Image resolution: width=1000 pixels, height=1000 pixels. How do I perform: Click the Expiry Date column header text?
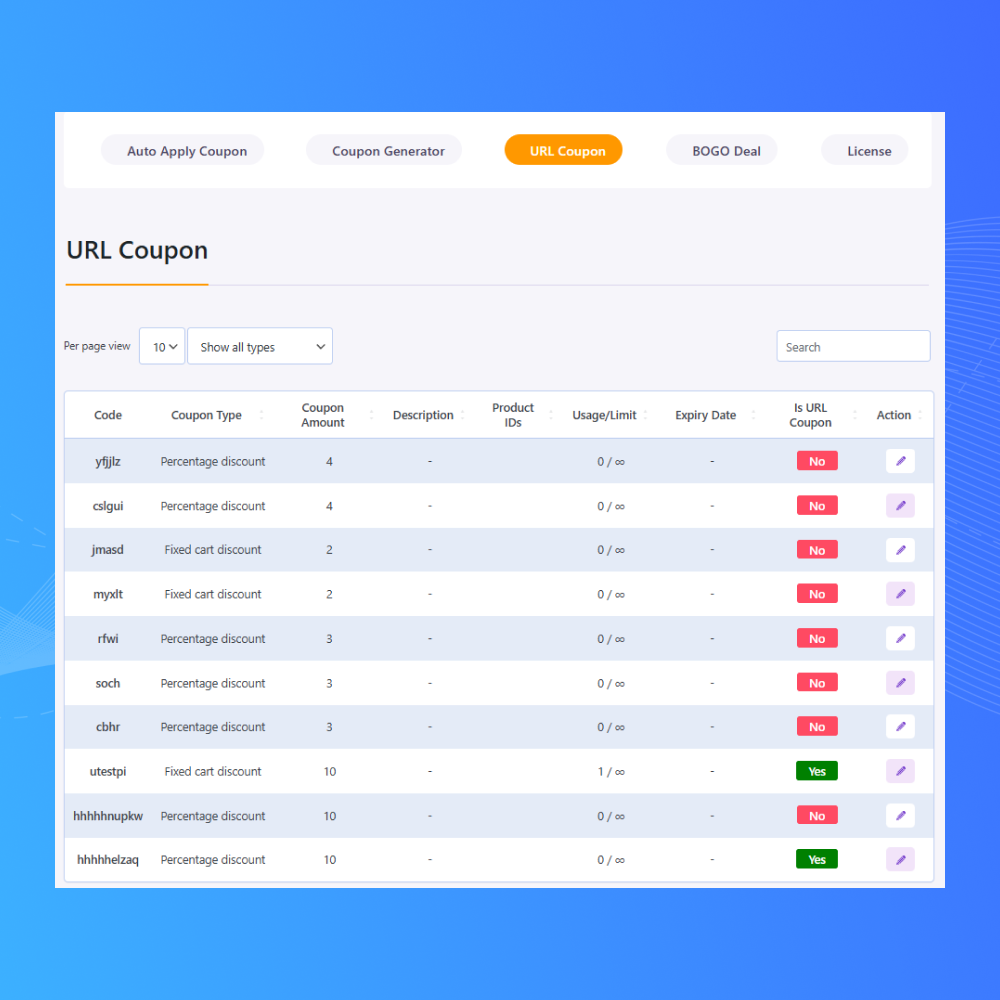point(705,415)
